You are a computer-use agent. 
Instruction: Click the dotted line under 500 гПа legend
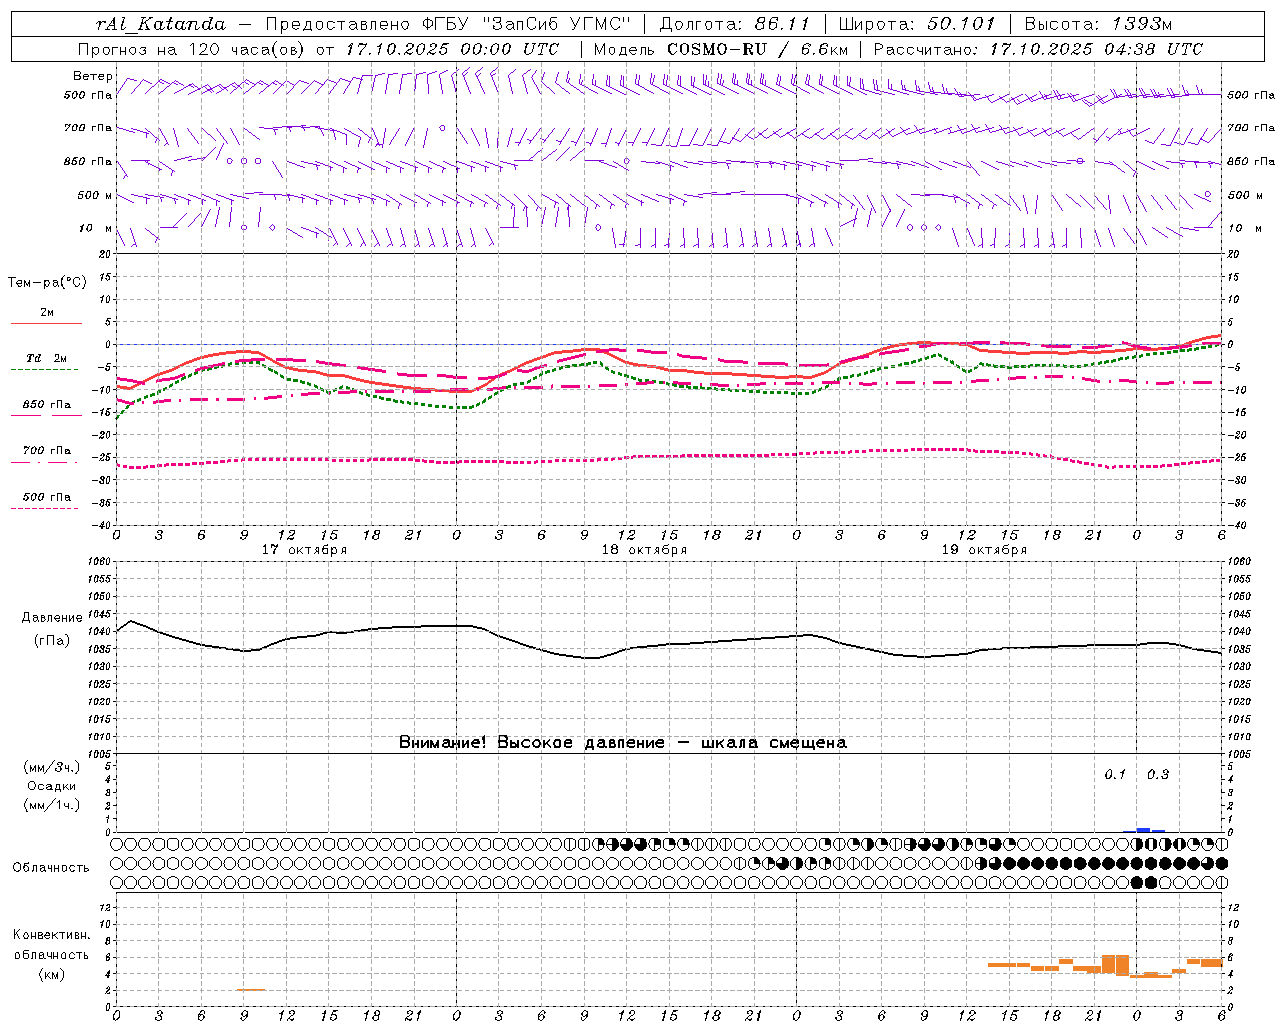[x=45, y=508]
